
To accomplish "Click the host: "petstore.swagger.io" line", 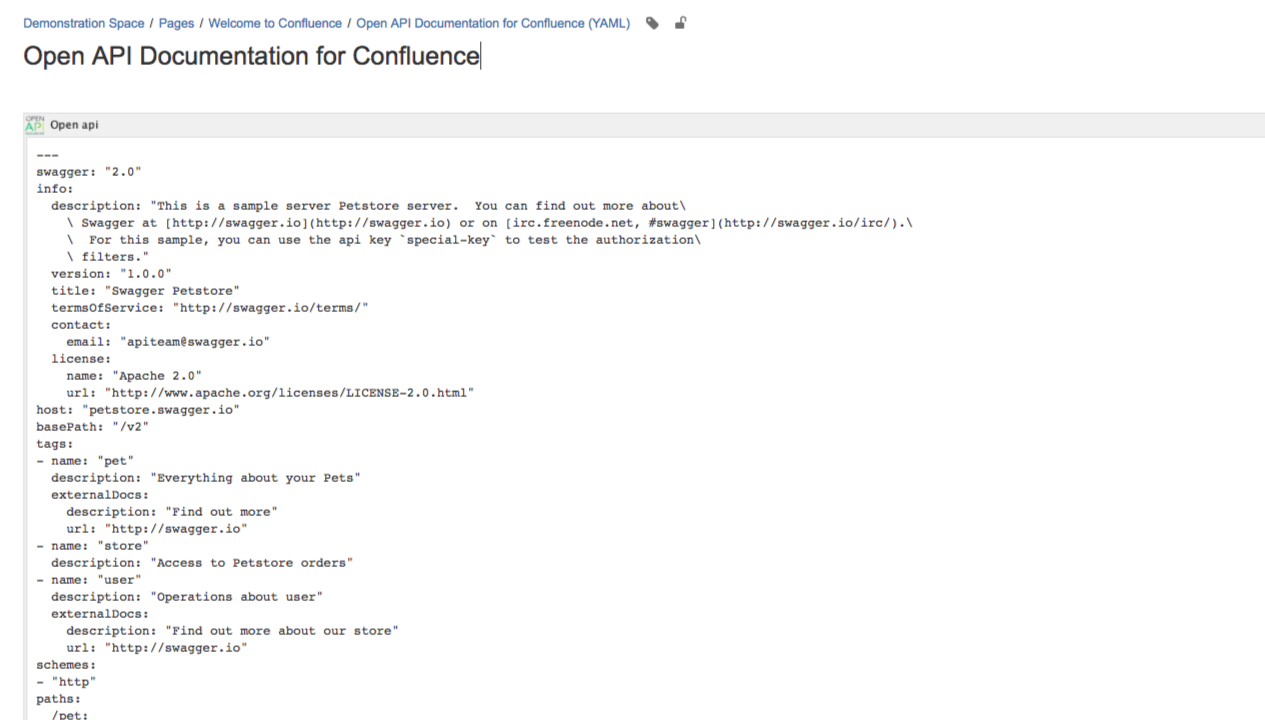I will (138, 409).
